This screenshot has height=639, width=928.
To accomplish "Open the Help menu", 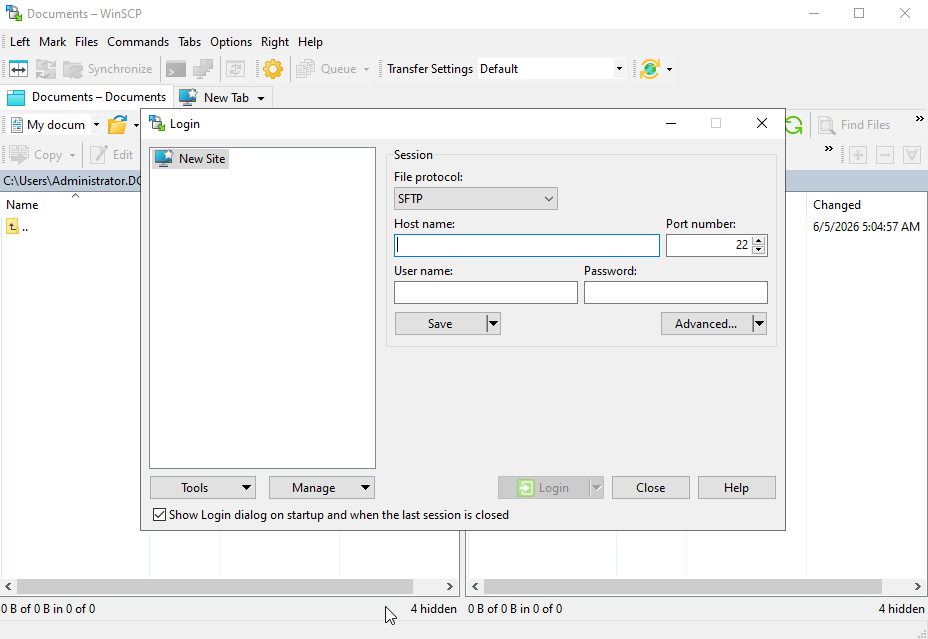I will point(310,42).
